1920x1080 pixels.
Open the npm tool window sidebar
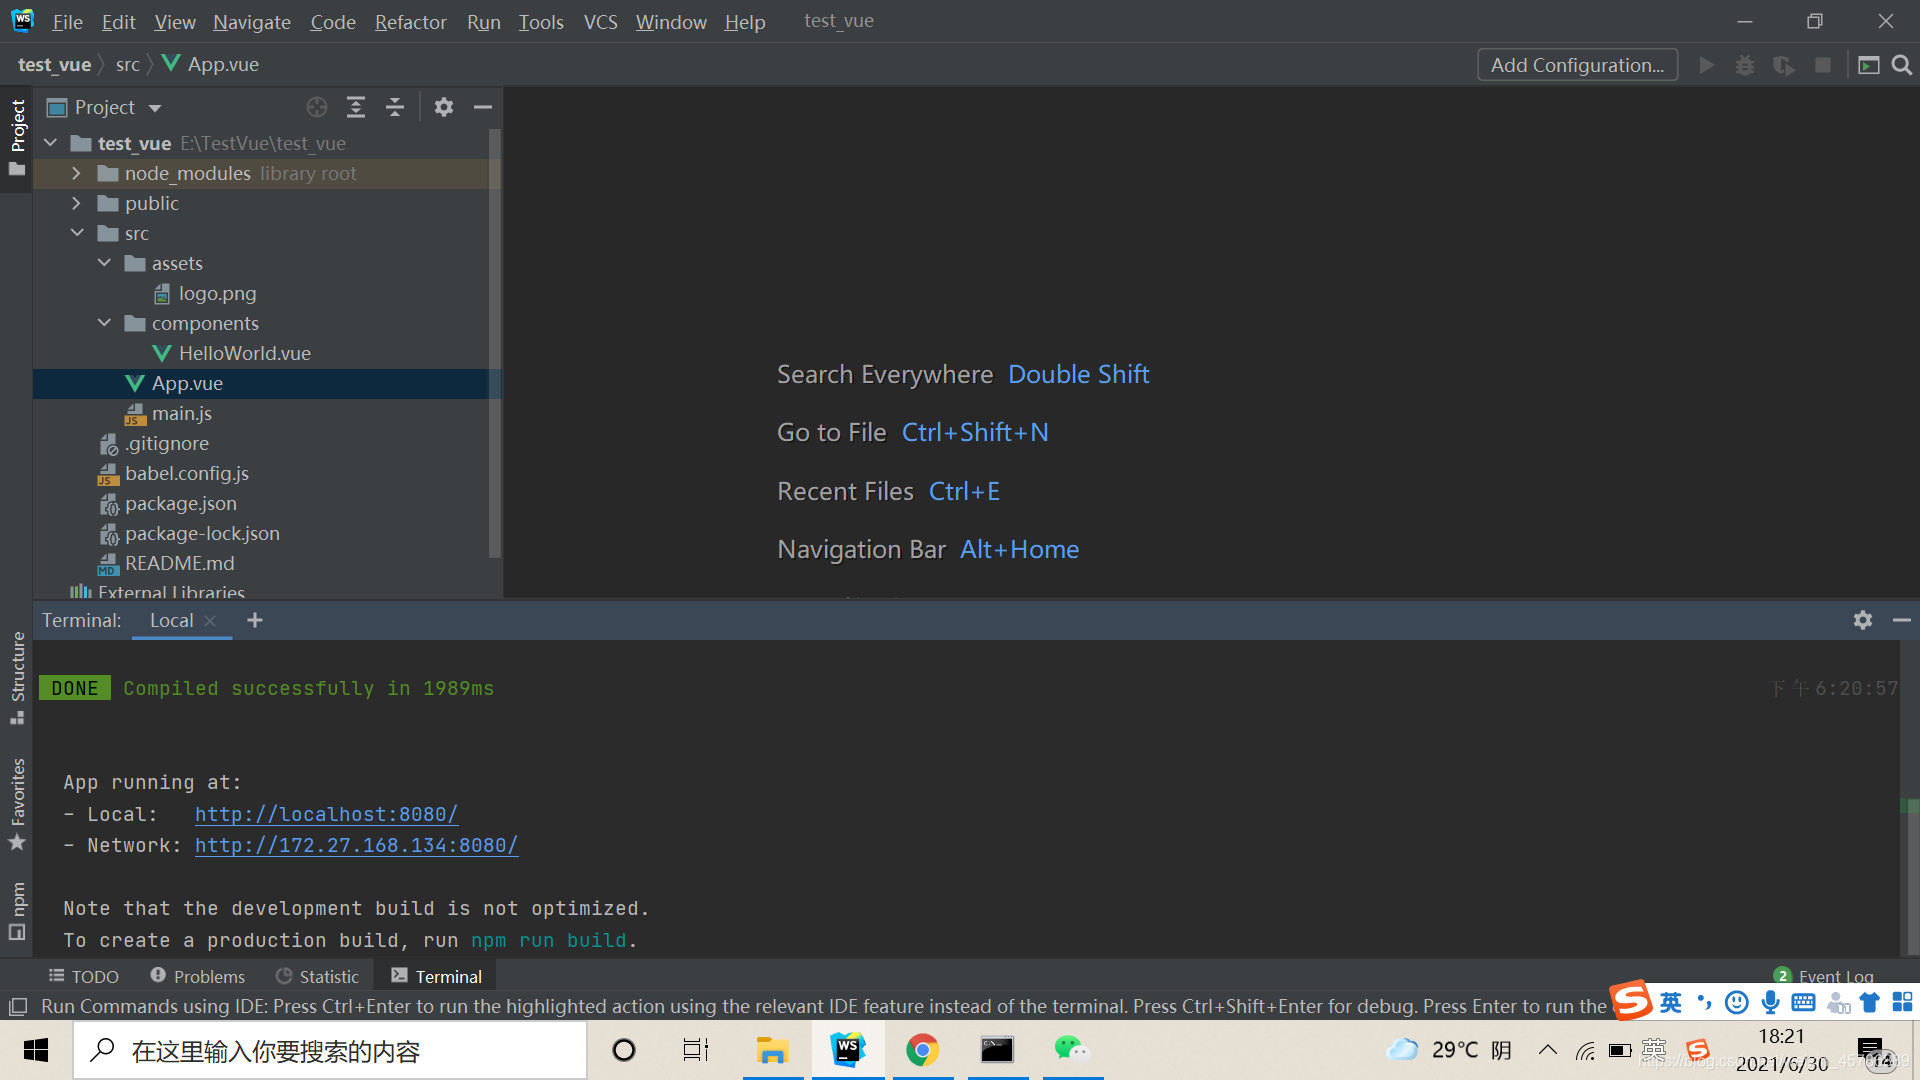point(17,911)
